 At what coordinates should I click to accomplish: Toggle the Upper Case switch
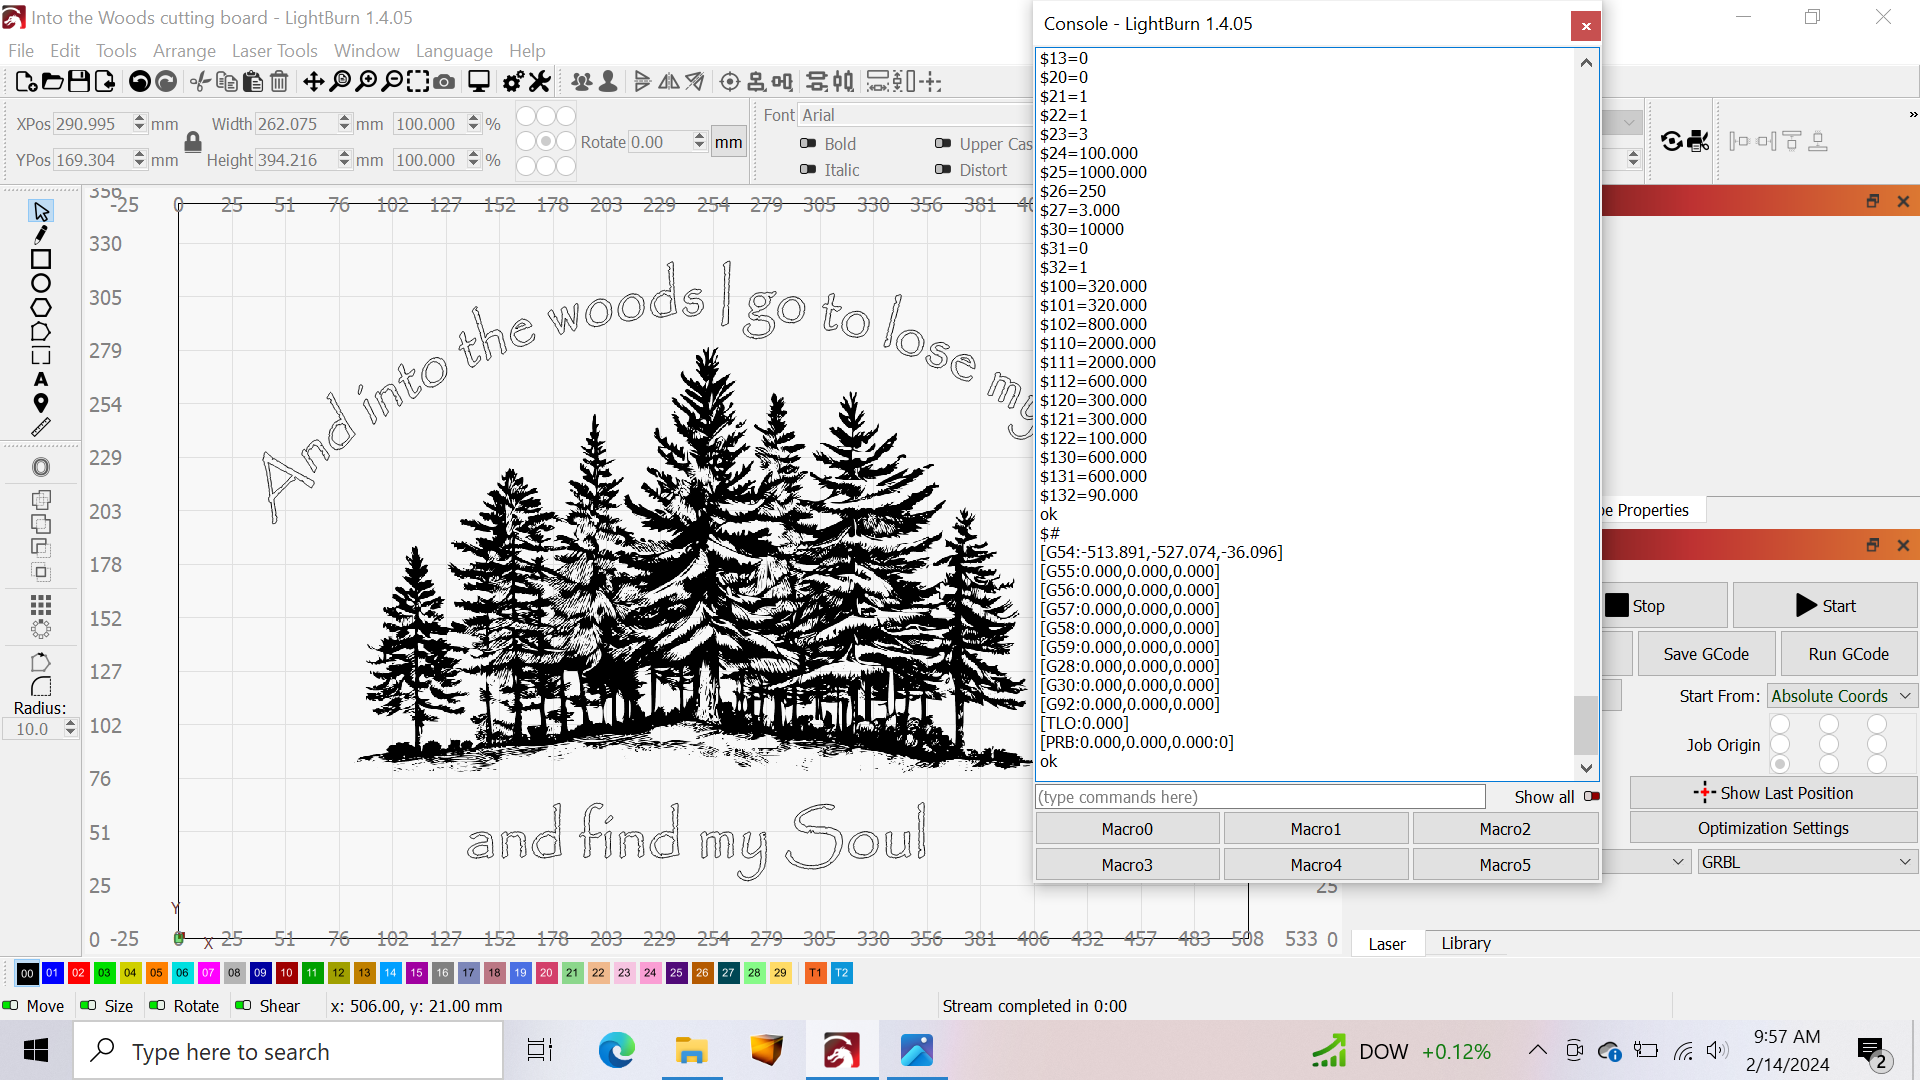tap(943, 144)
